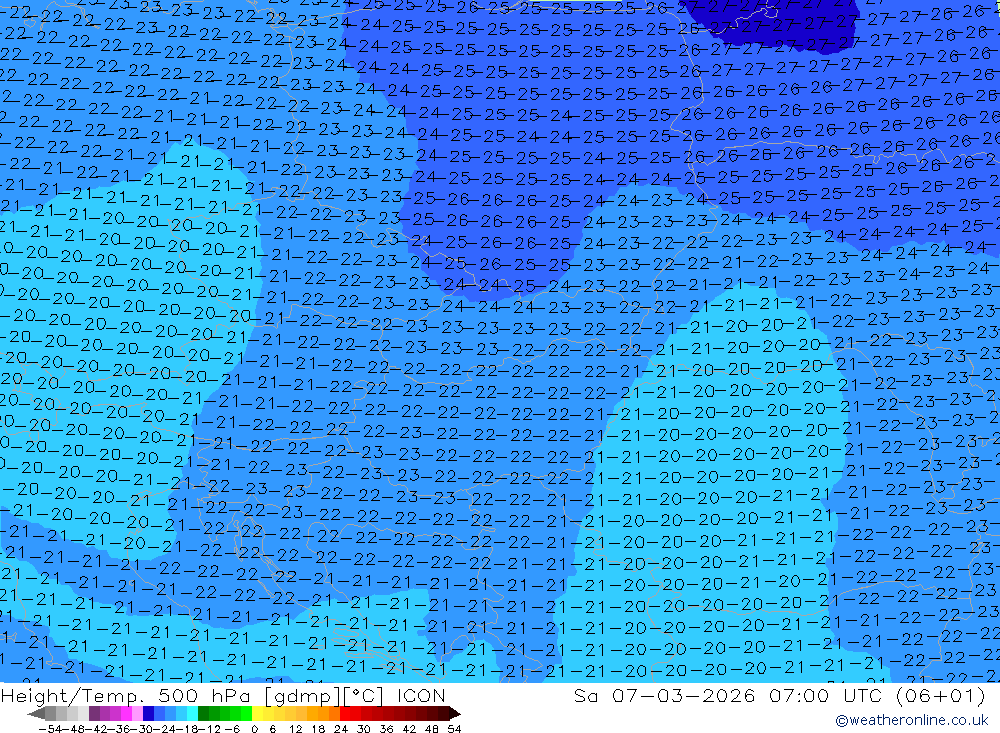This screenshot has height=733, width=1000.
Task: Select the dark green -12 legend swatch
Action: pos(203,713)
